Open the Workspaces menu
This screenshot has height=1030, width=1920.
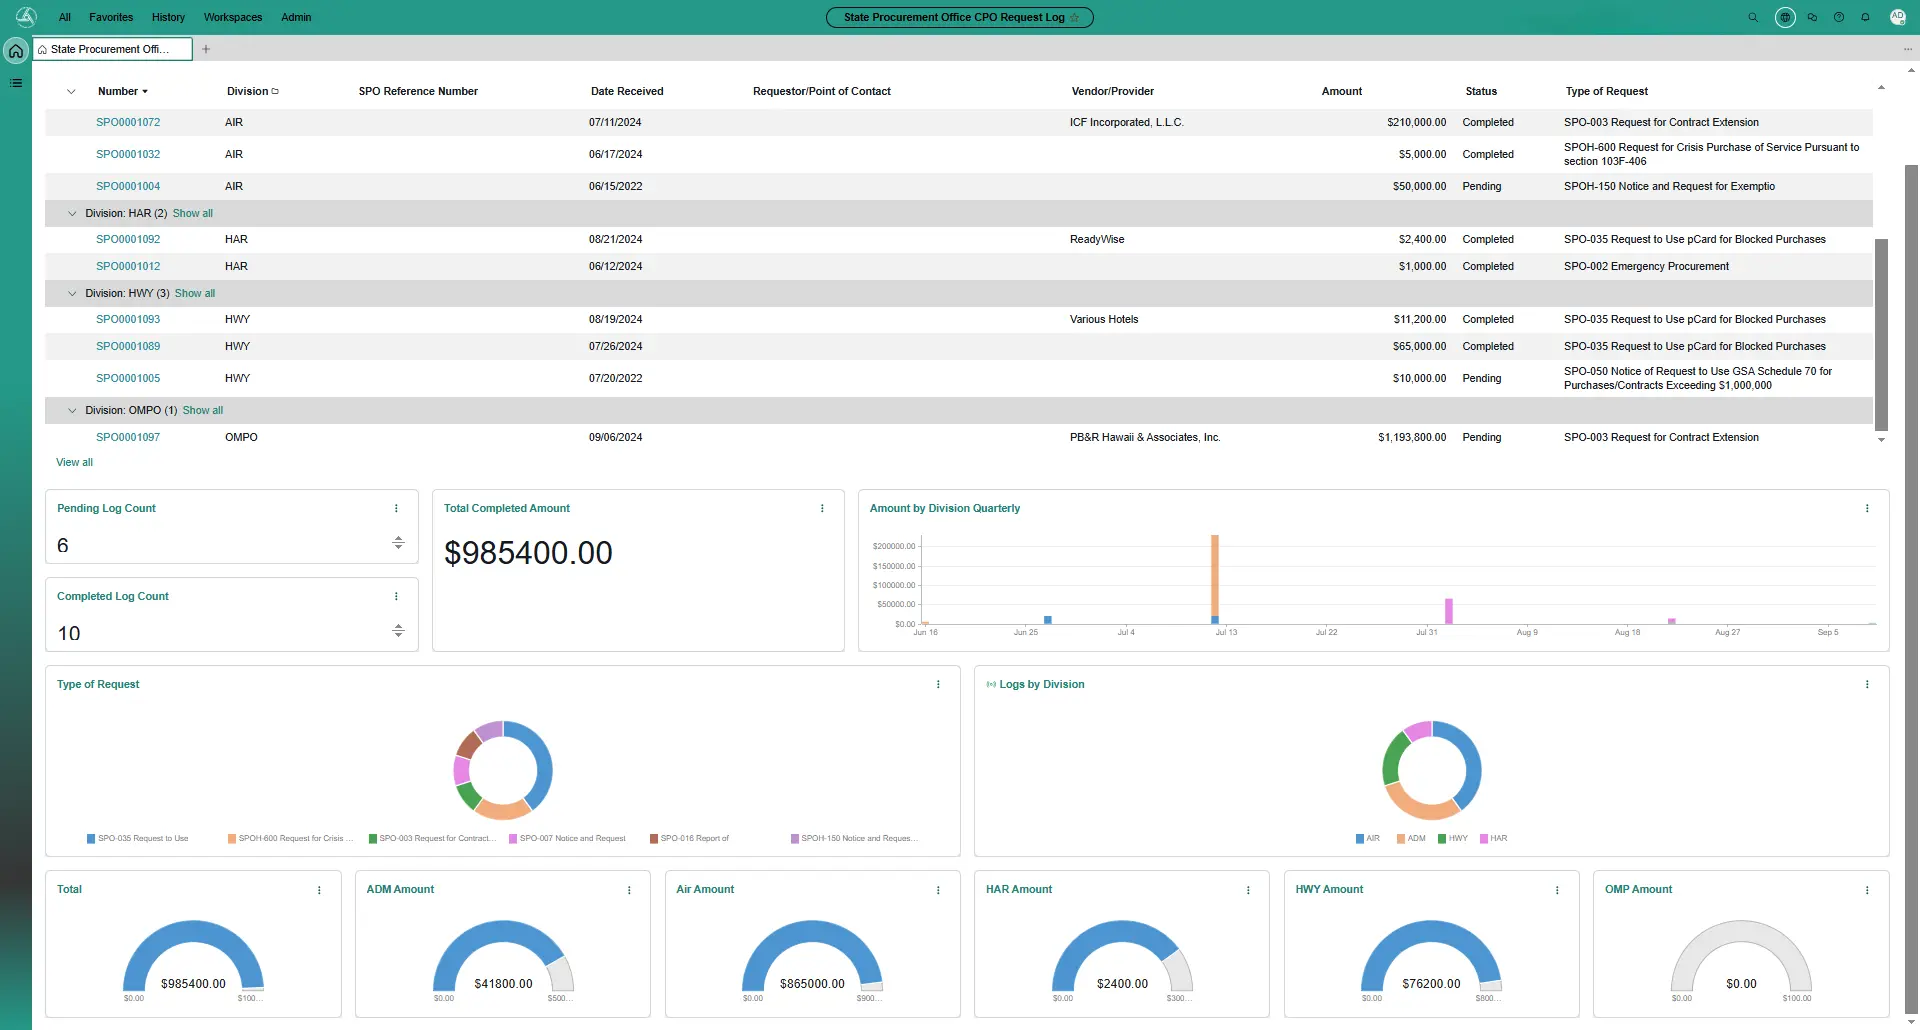[x=233, y=17]
